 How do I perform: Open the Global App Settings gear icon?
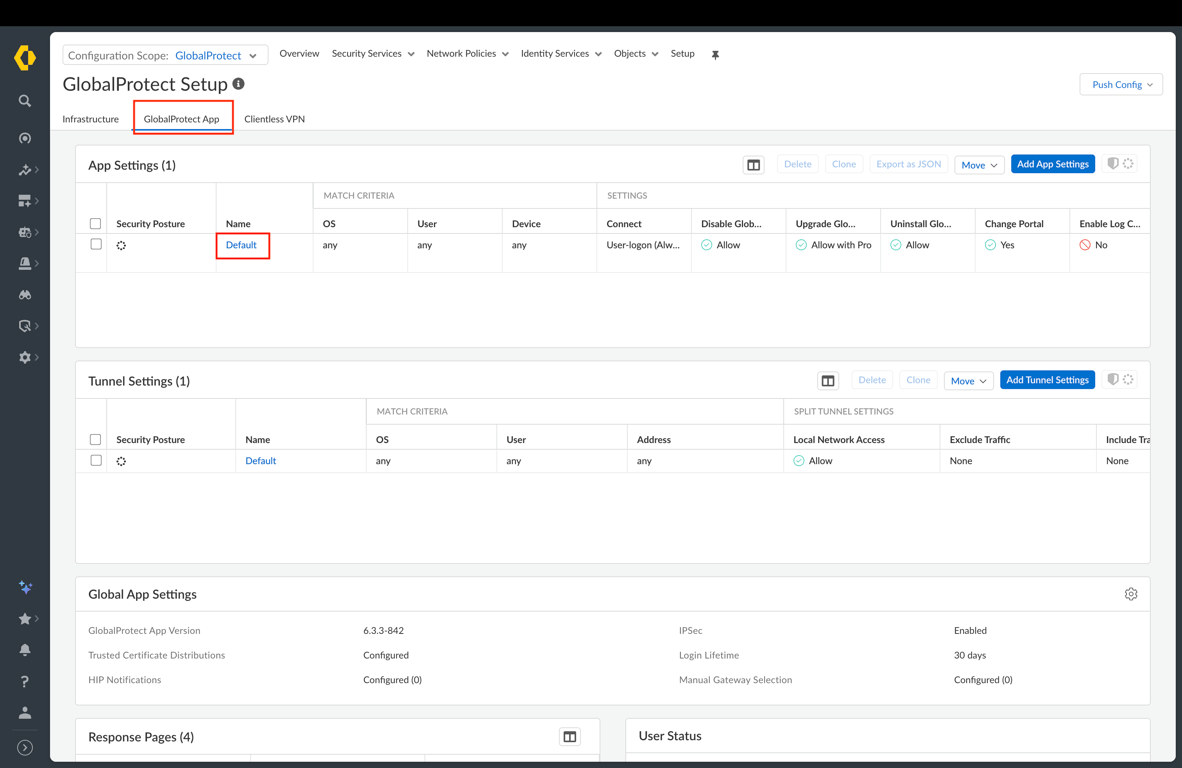pyautogui.click(x=1131, y=594)
